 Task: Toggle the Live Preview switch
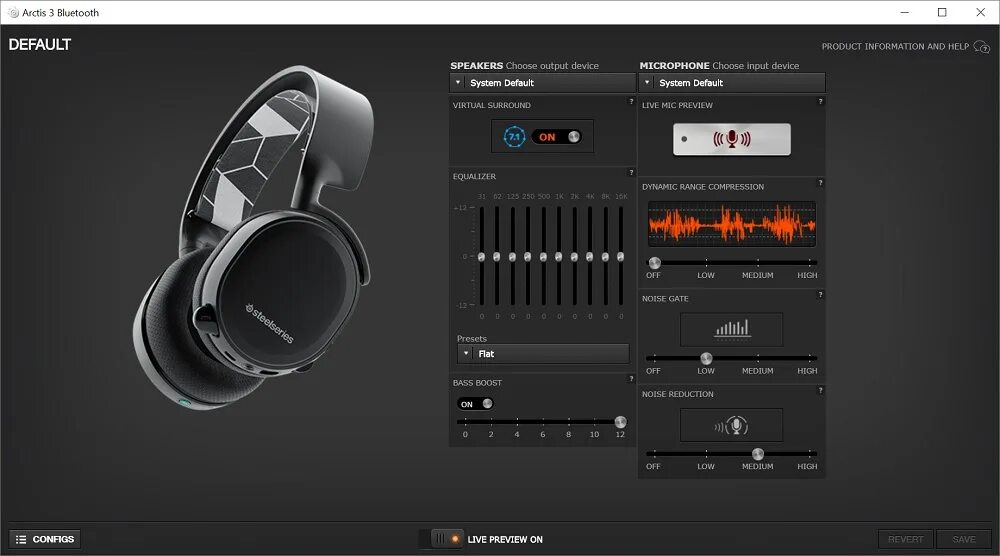tap(441, 539)
